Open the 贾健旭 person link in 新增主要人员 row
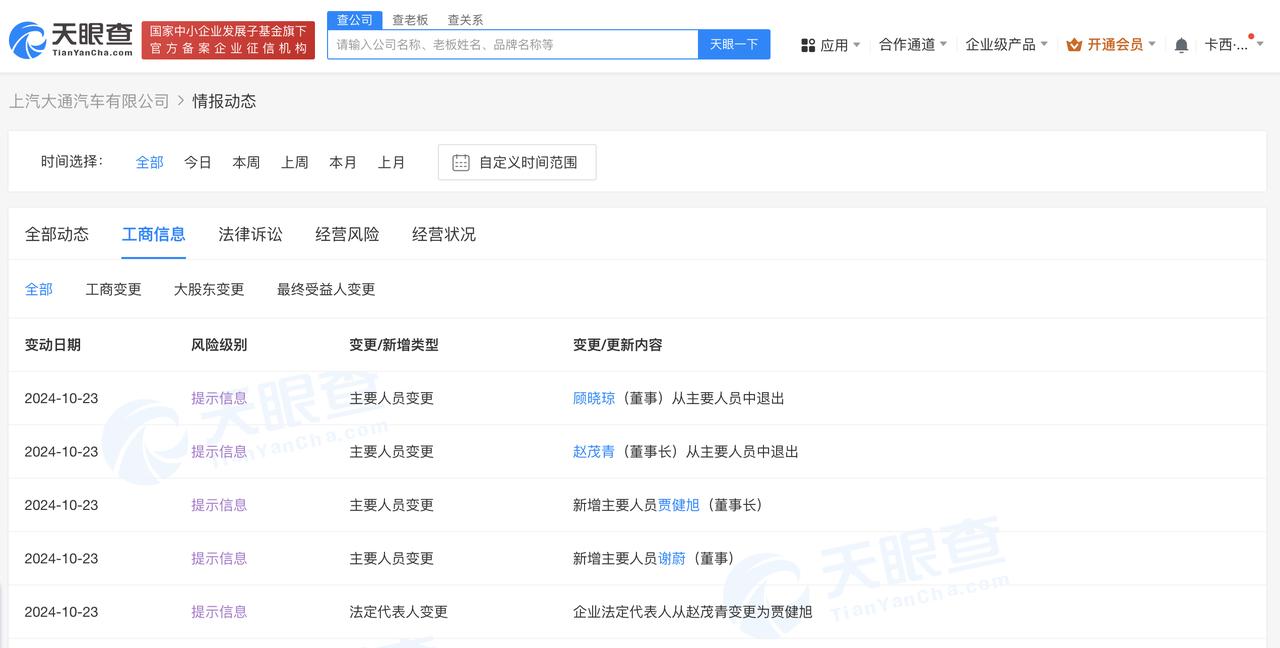1280x648 pixels. point(679,505)
